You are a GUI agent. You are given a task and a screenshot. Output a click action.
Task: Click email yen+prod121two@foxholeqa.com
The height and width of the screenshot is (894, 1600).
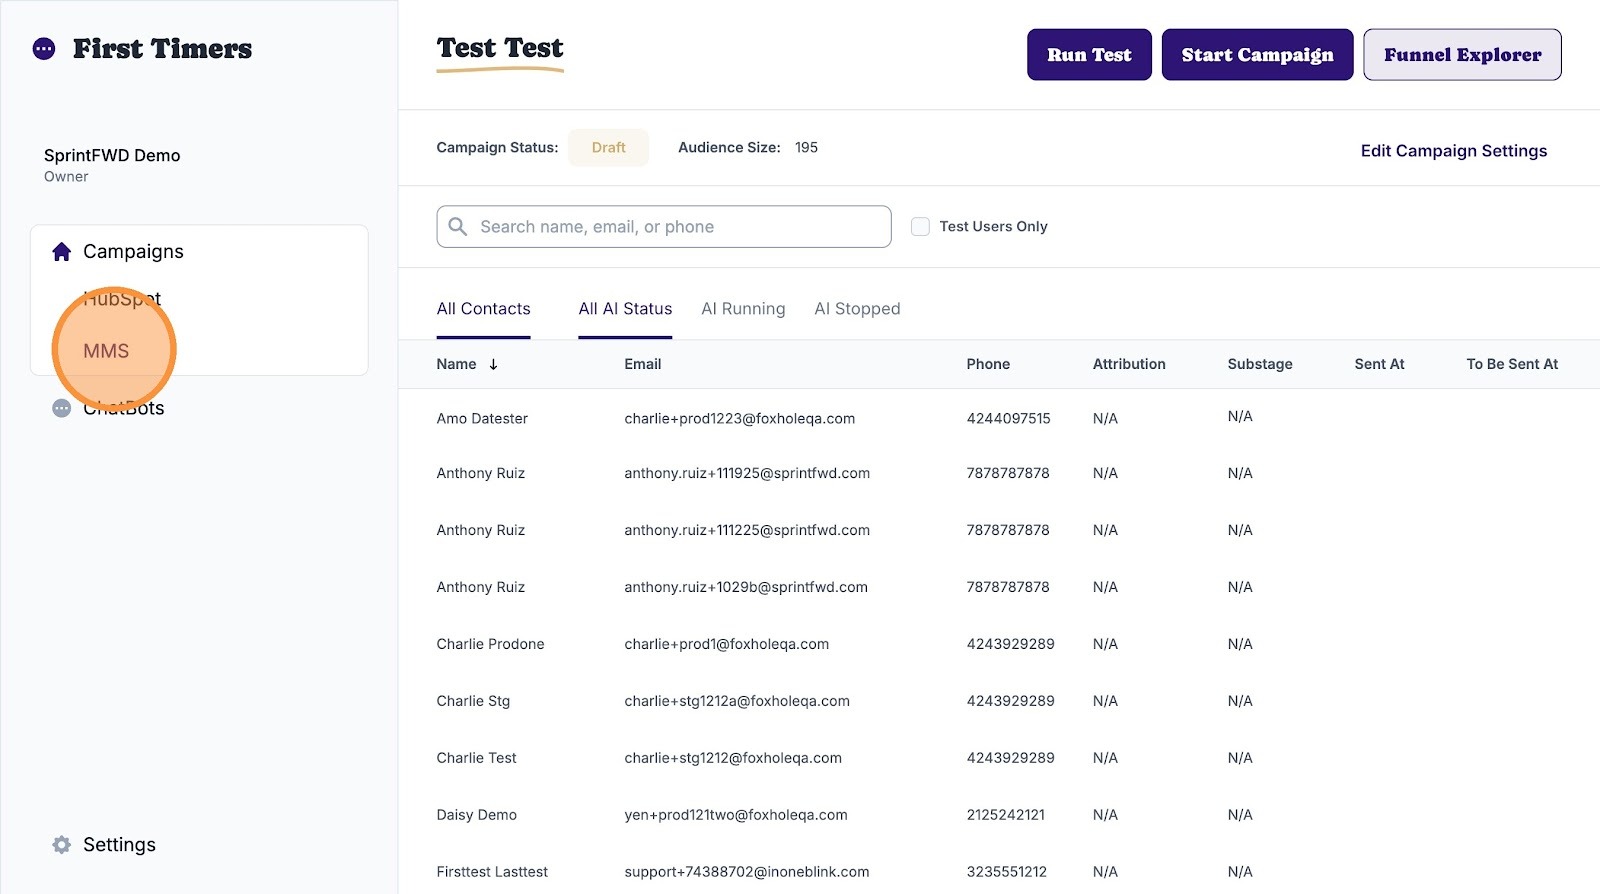point(736,816)
